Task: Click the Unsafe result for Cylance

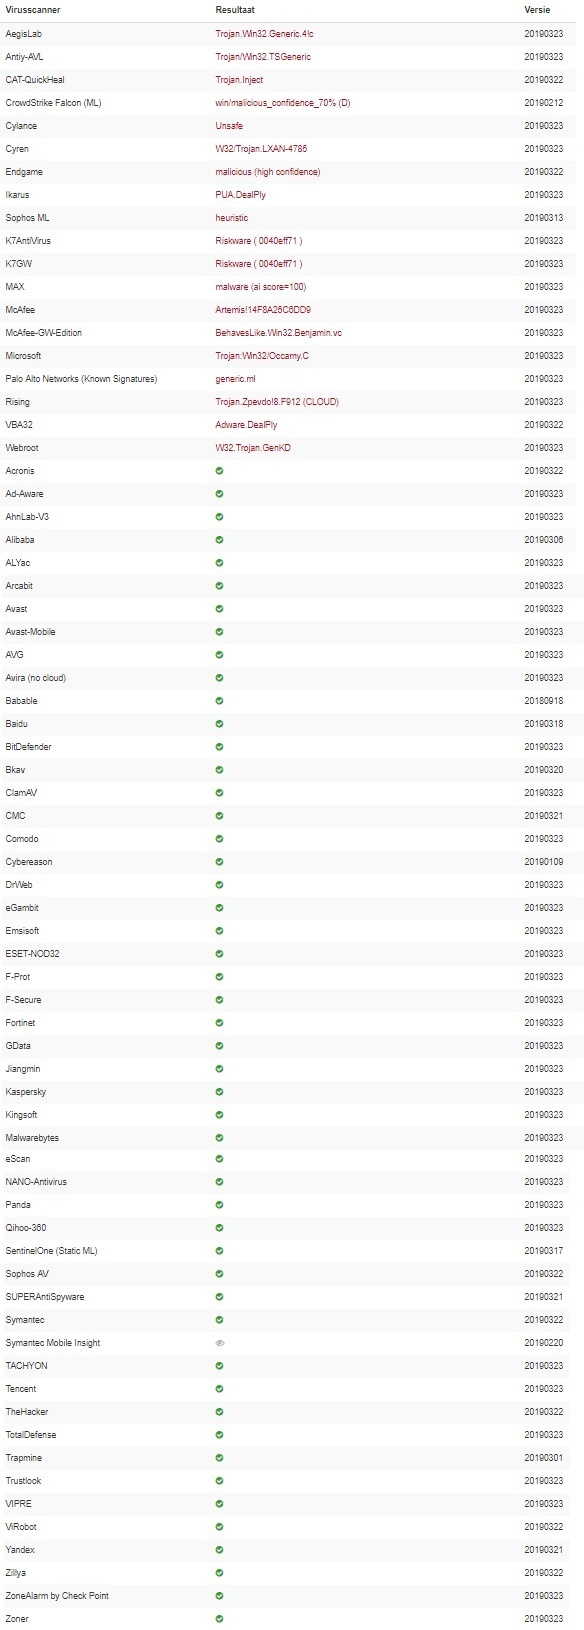Action: 229,126
